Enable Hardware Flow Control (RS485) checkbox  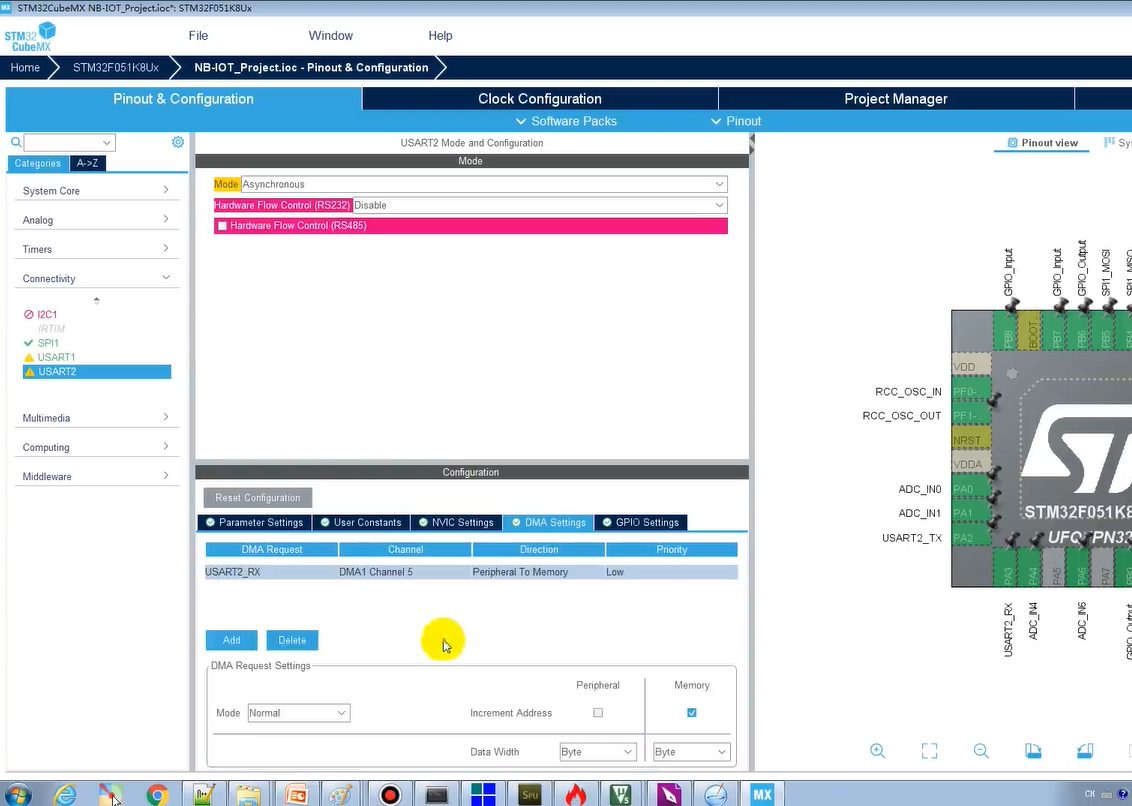coord(222,226)
